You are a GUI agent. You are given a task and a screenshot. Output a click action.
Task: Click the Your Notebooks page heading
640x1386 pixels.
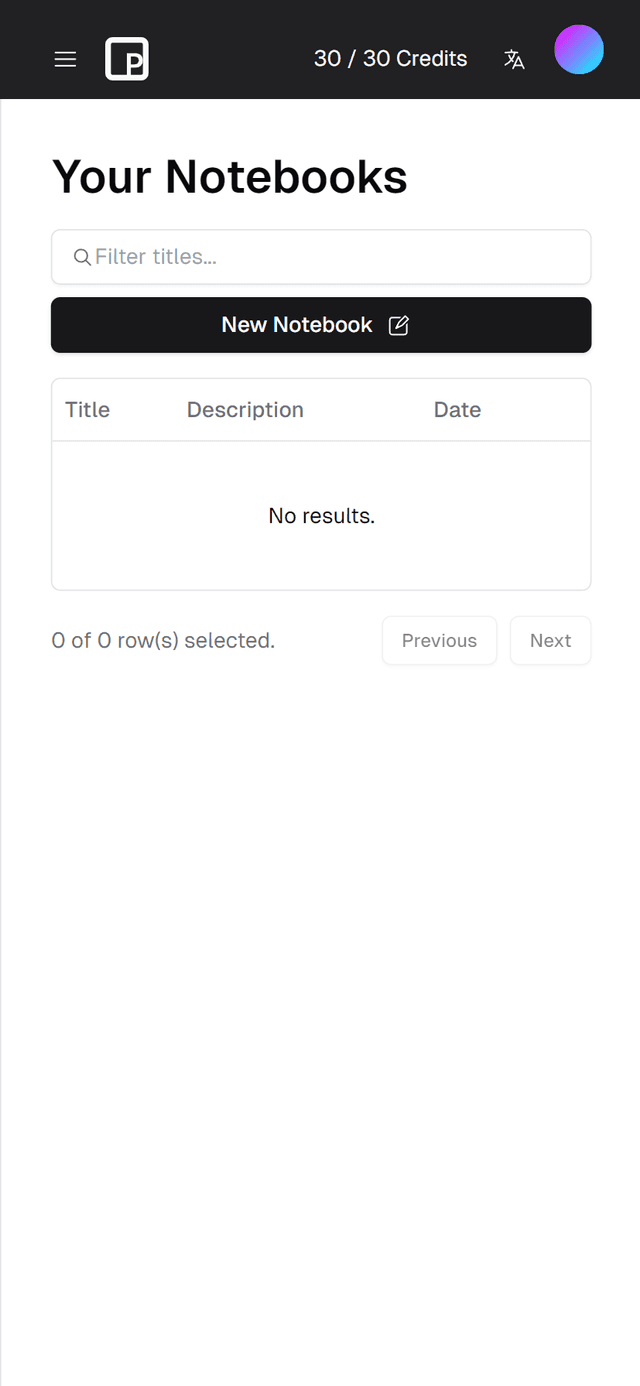230,176
